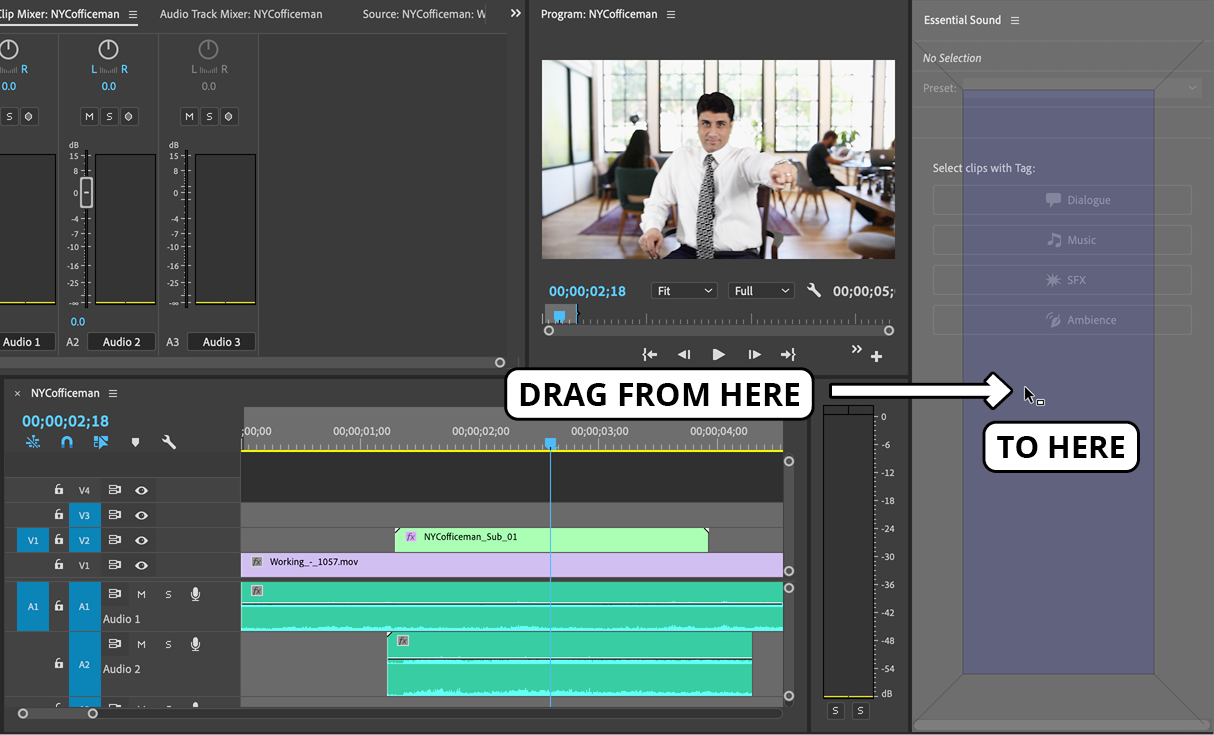This screenshot has width=1214, height=735.
Task: Click the Audio 2 volume fader handle
Action: coord(86,192)
